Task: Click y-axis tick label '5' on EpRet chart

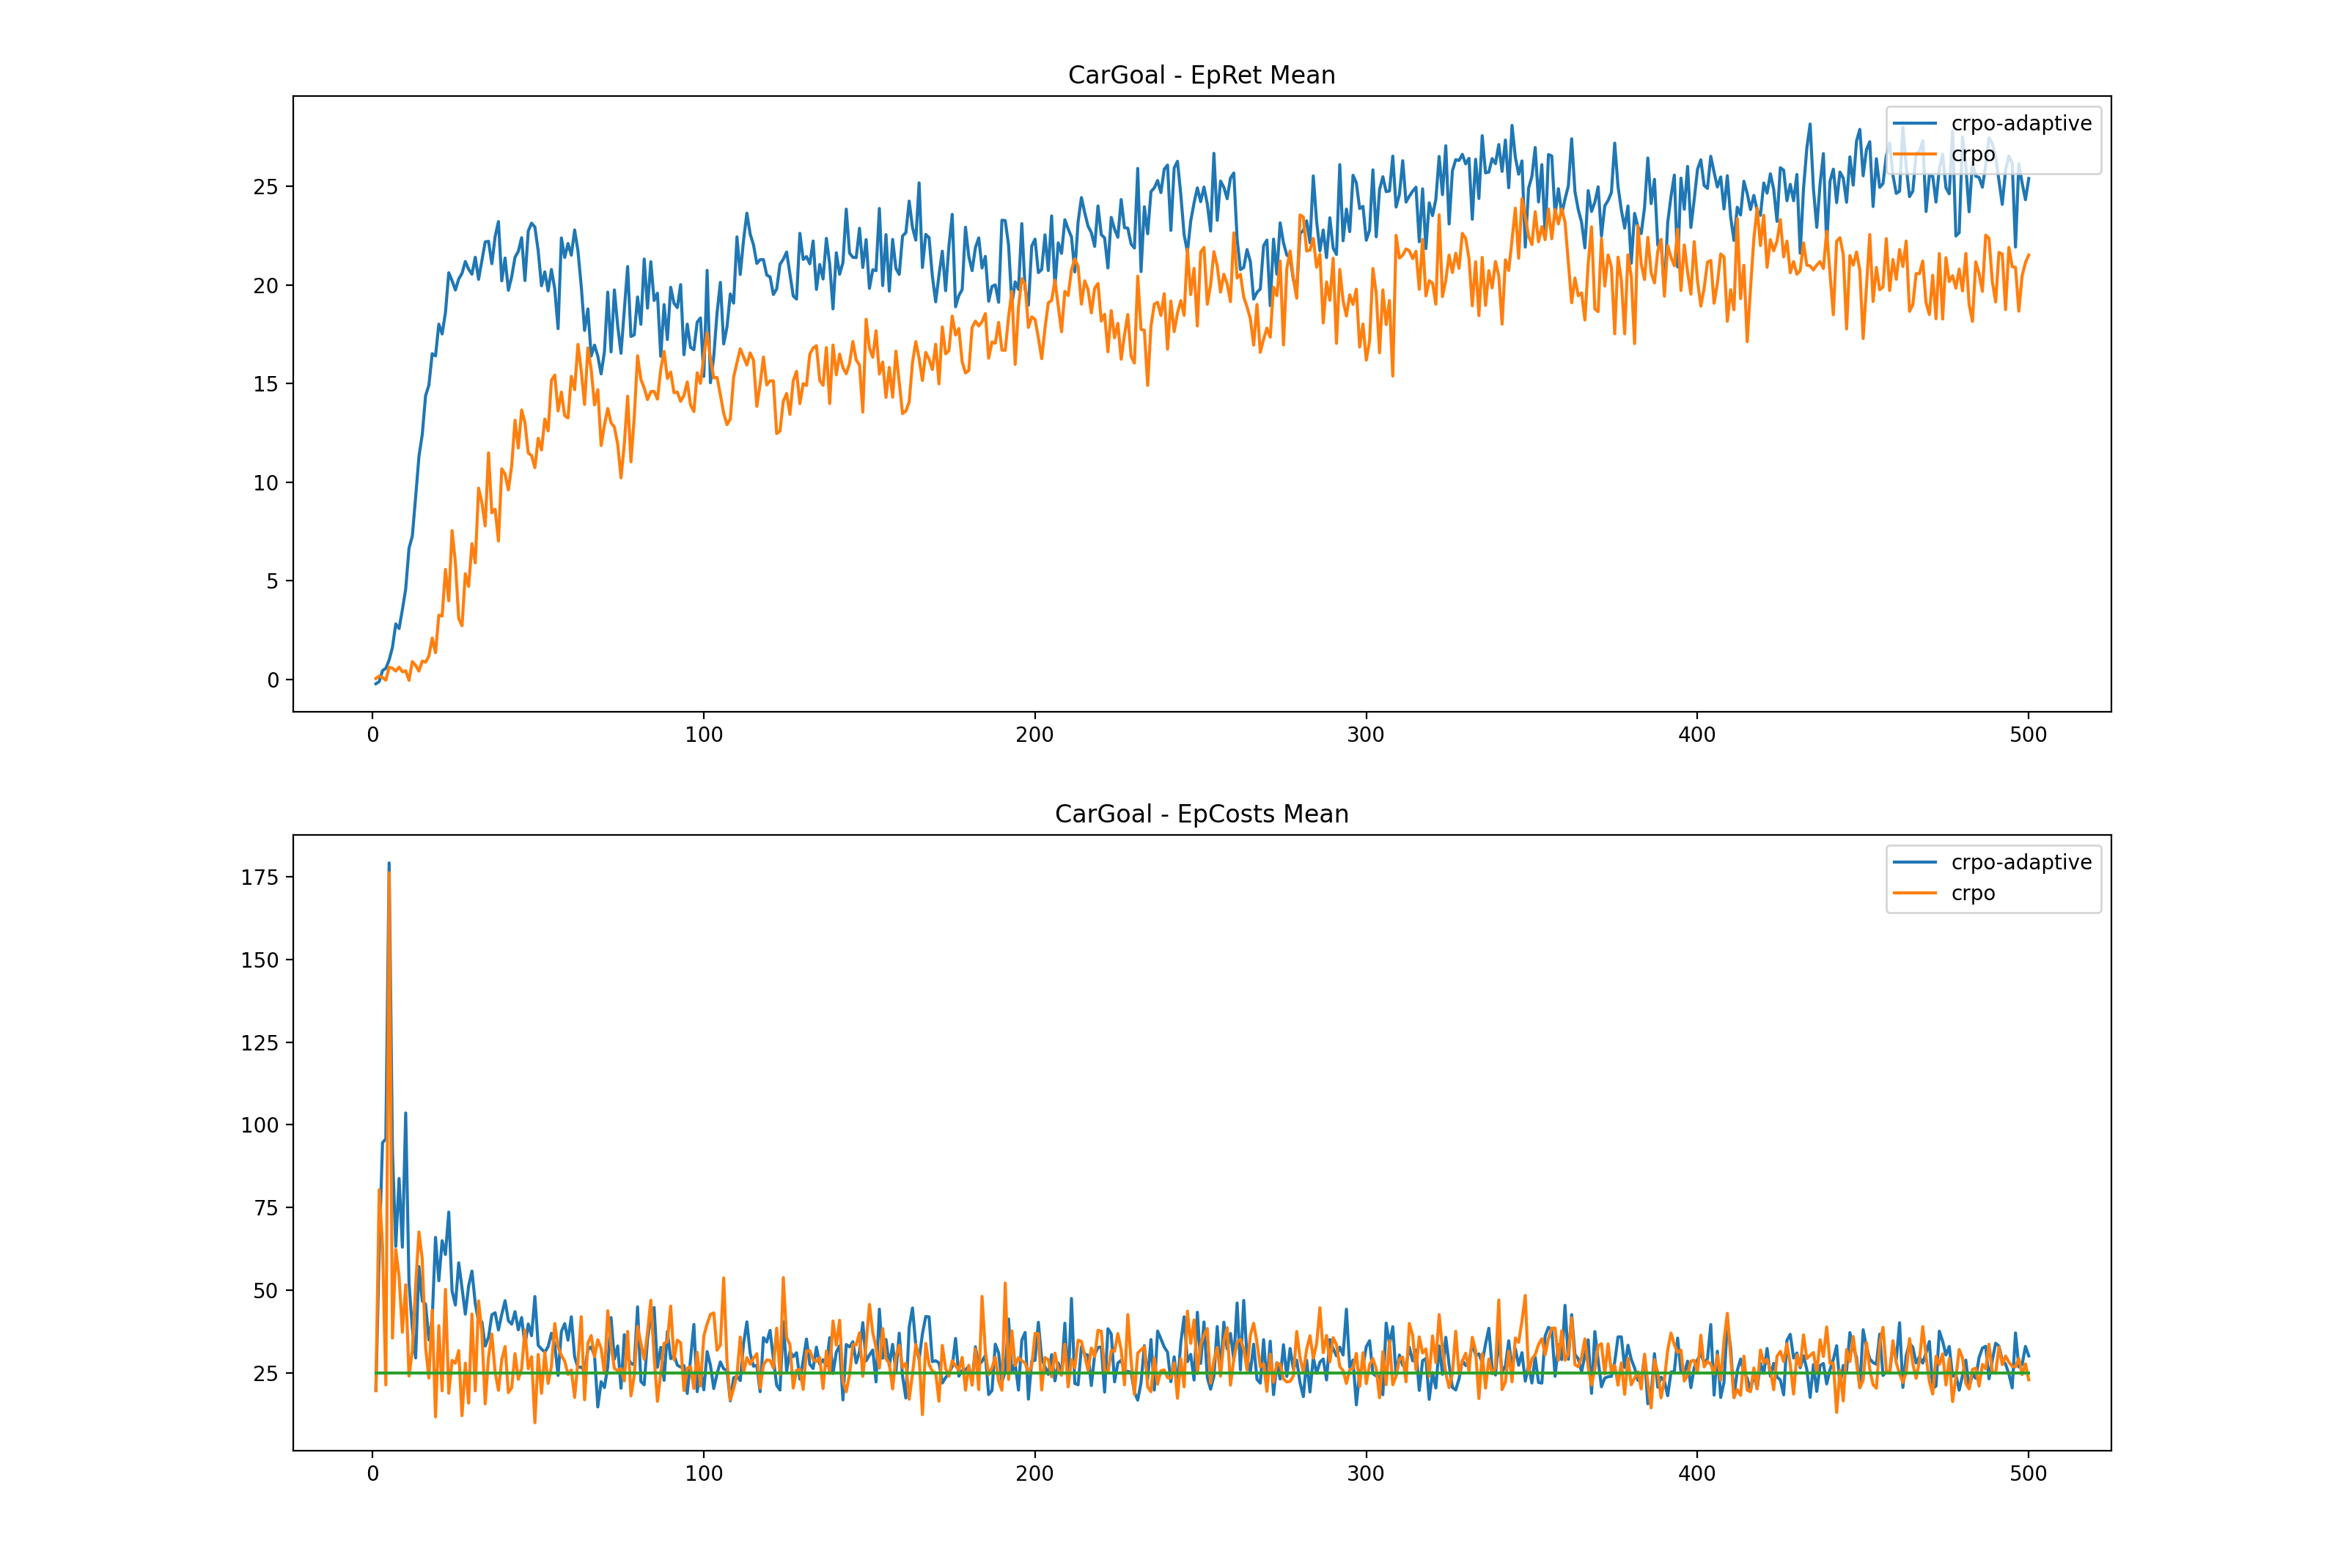Action: tap(273, 582)
